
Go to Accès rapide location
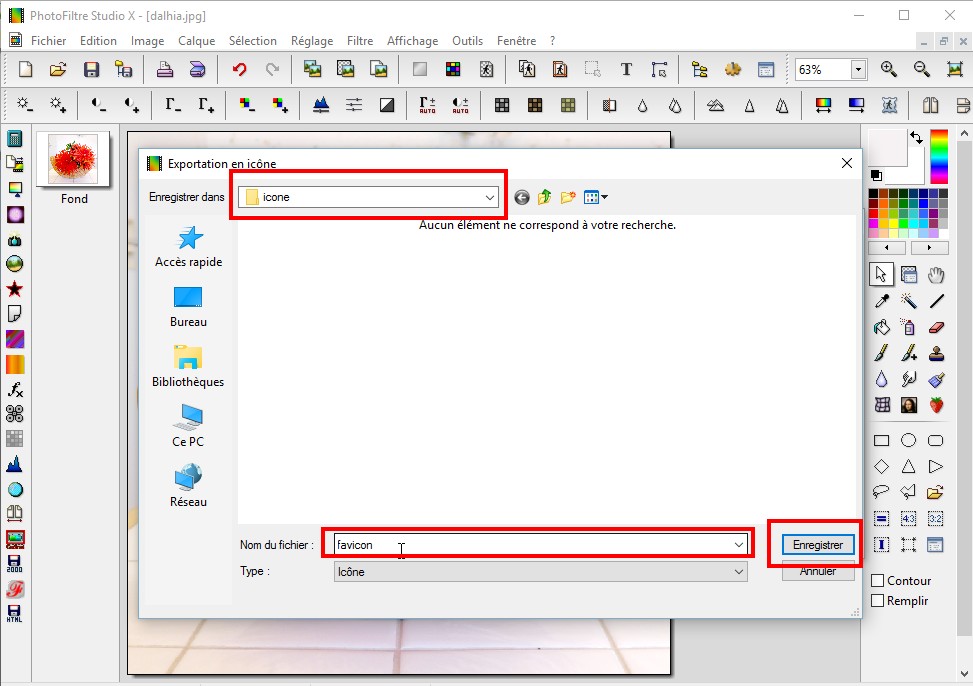tap(189, 247)
